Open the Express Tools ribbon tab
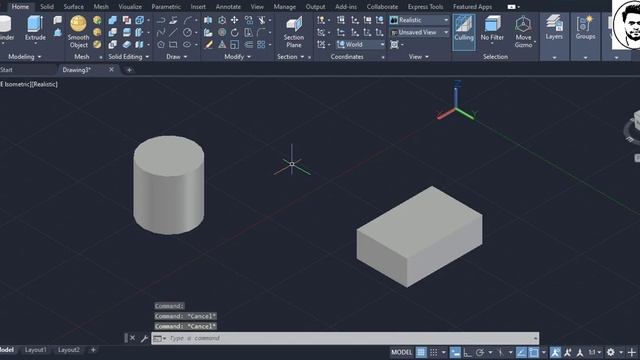 click(425, 7)
